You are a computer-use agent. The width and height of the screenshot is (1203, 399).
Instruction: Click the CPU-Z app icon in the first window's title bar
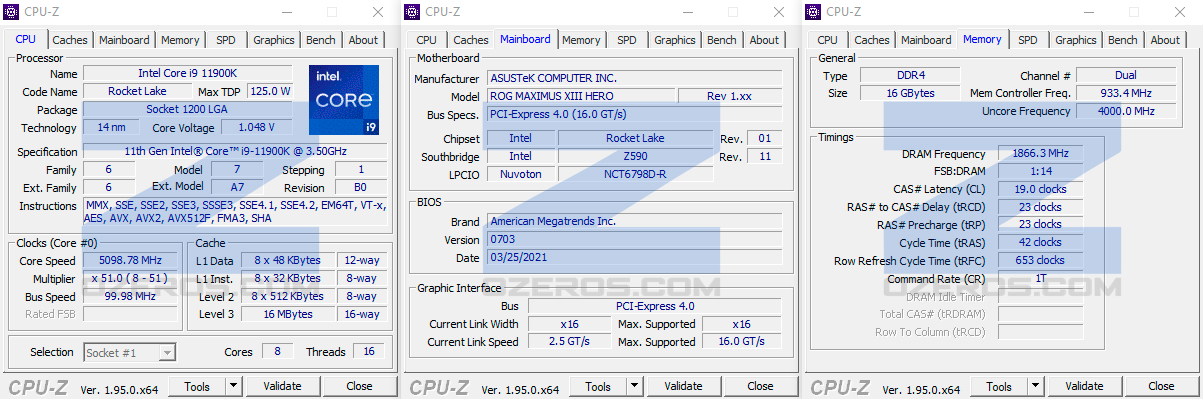click(x=12, y=12)
